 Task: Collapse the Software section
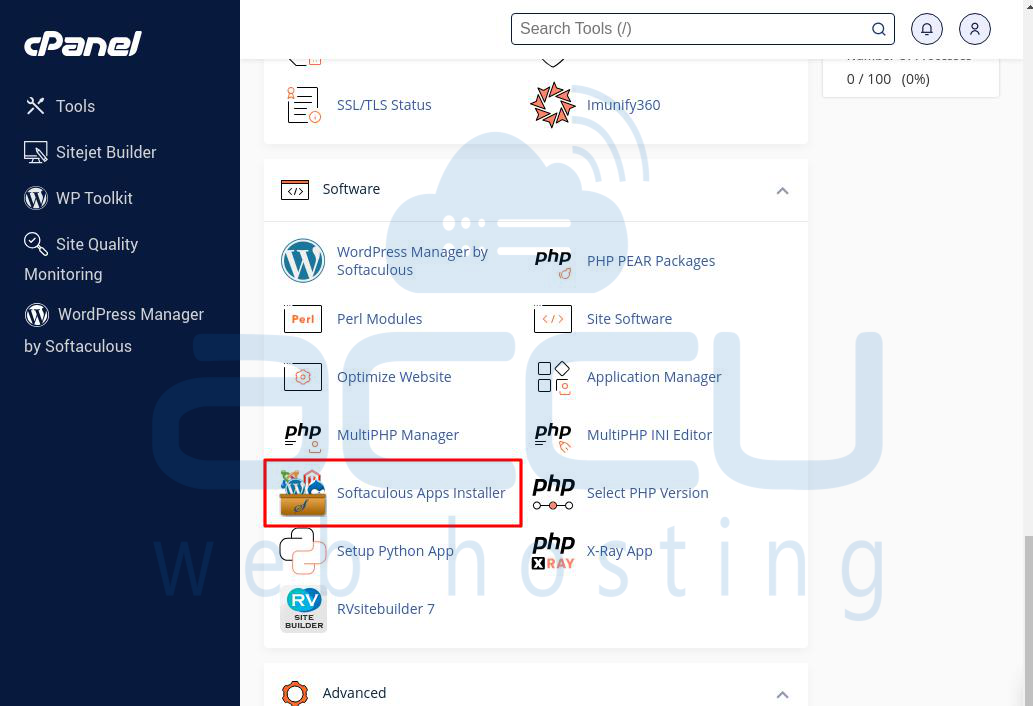tap(782, 190)
